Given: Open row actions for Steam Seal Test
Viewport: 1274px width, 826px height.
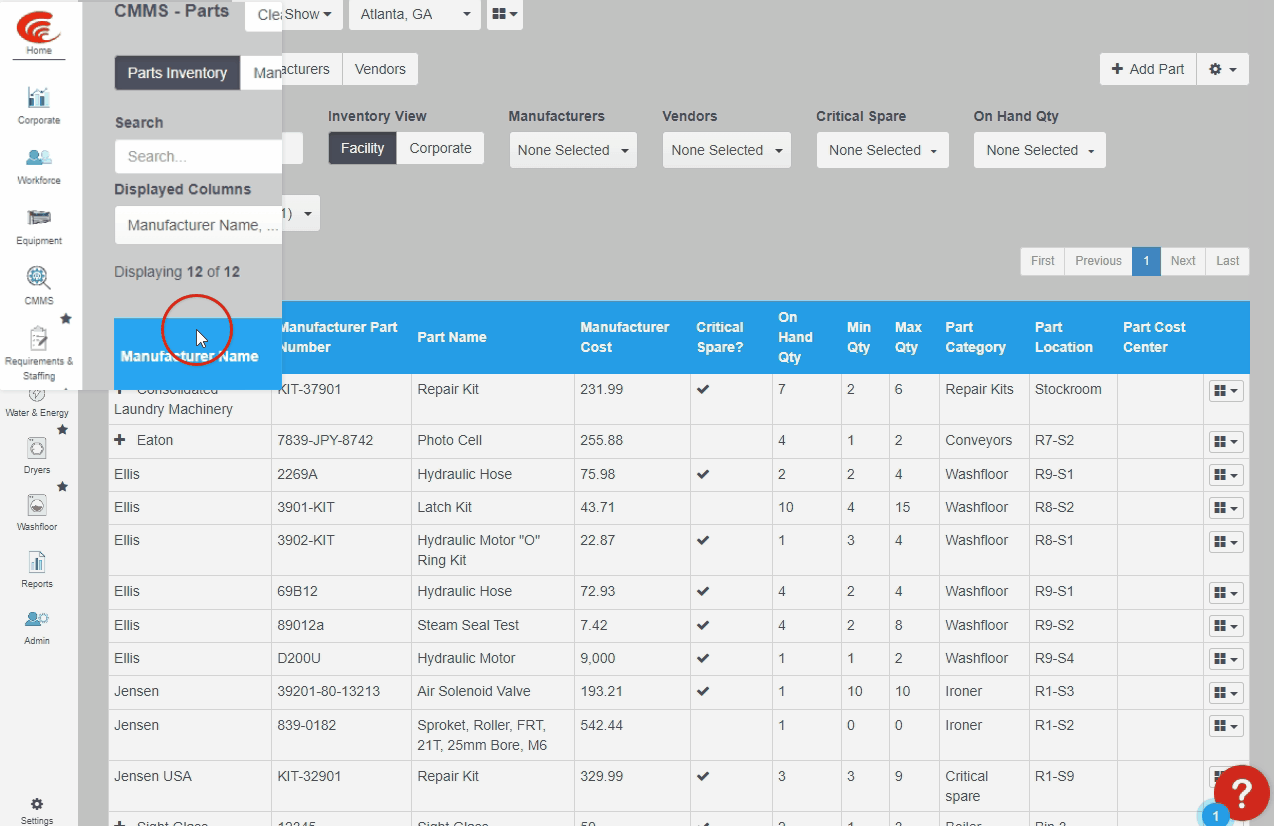Looking at the screenshot, I should pyautogui.click(x=1226, y=626).
